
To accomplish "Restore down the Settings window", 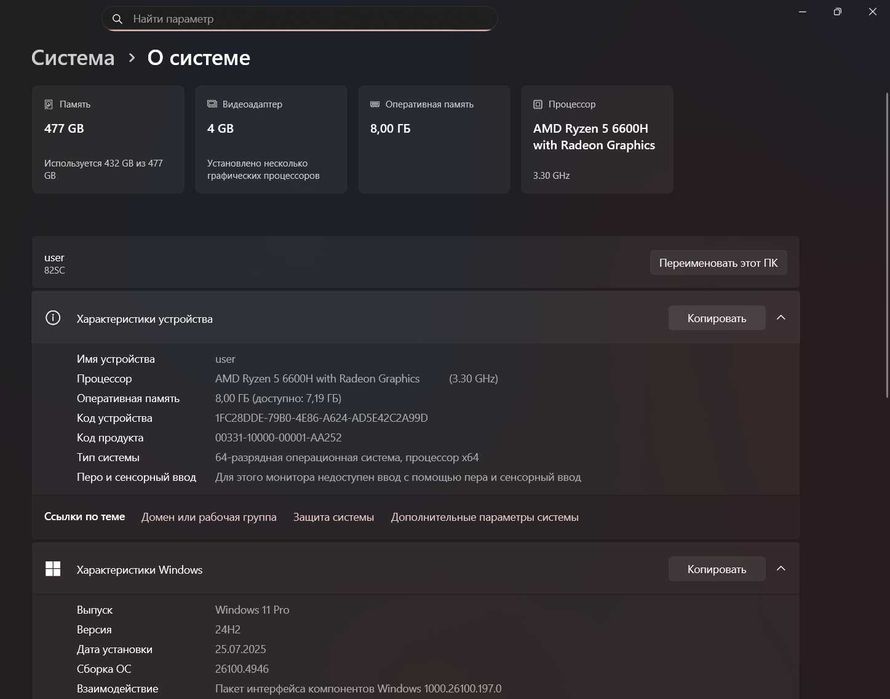I will pos(837,12).
